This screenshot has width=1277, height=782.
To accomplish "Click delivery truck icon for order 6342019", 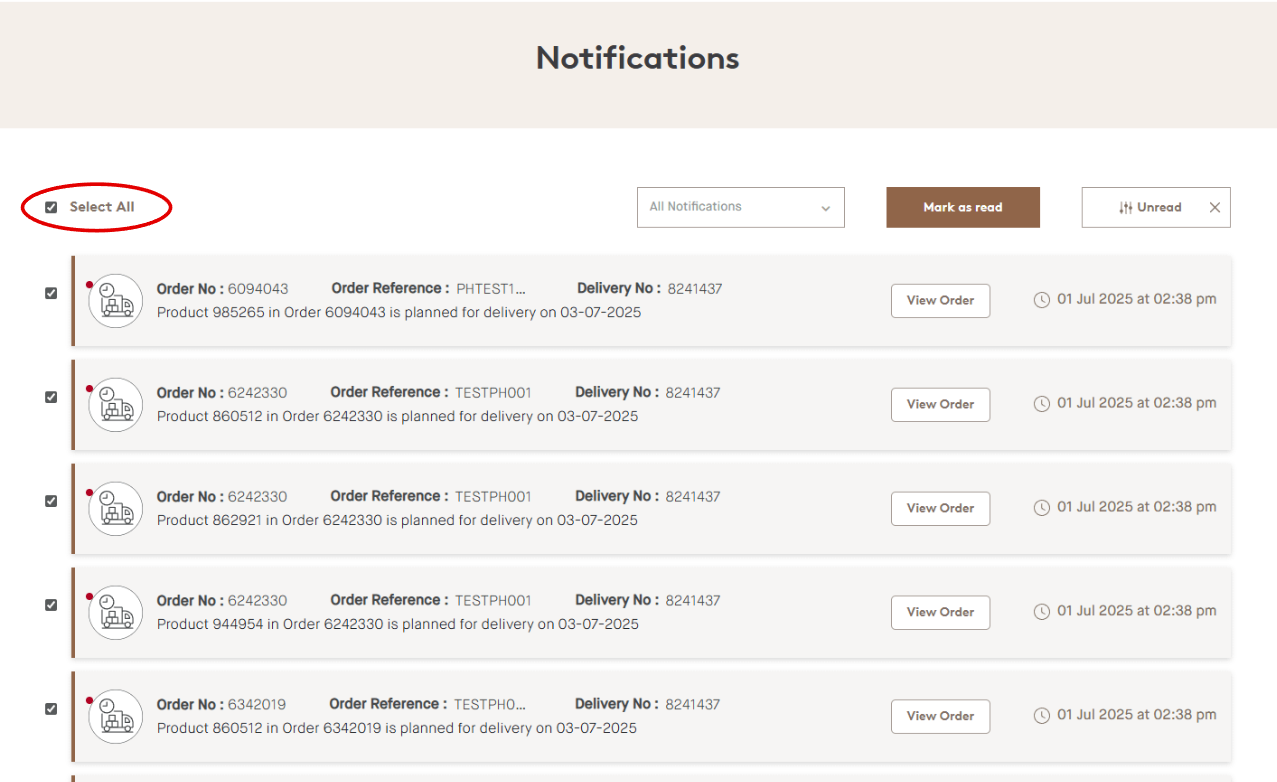I will tap(116, 717).
